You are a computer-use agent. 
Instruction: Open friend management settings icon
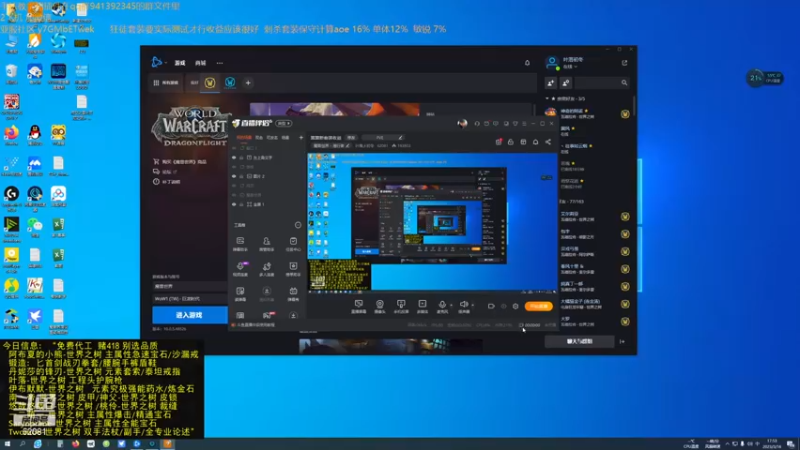coord(565,83)
